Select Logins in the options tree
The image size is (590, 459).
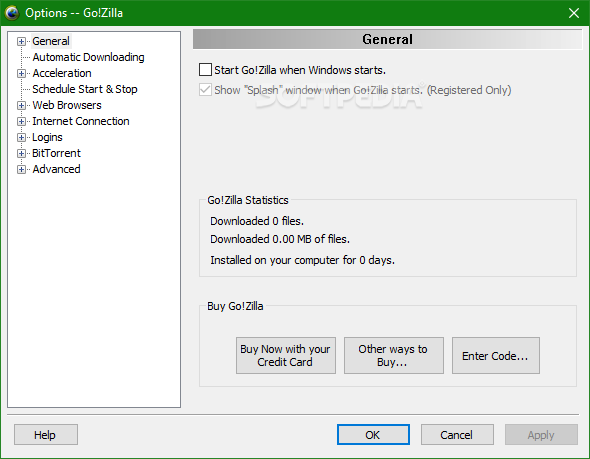click(x=47, y=137)
